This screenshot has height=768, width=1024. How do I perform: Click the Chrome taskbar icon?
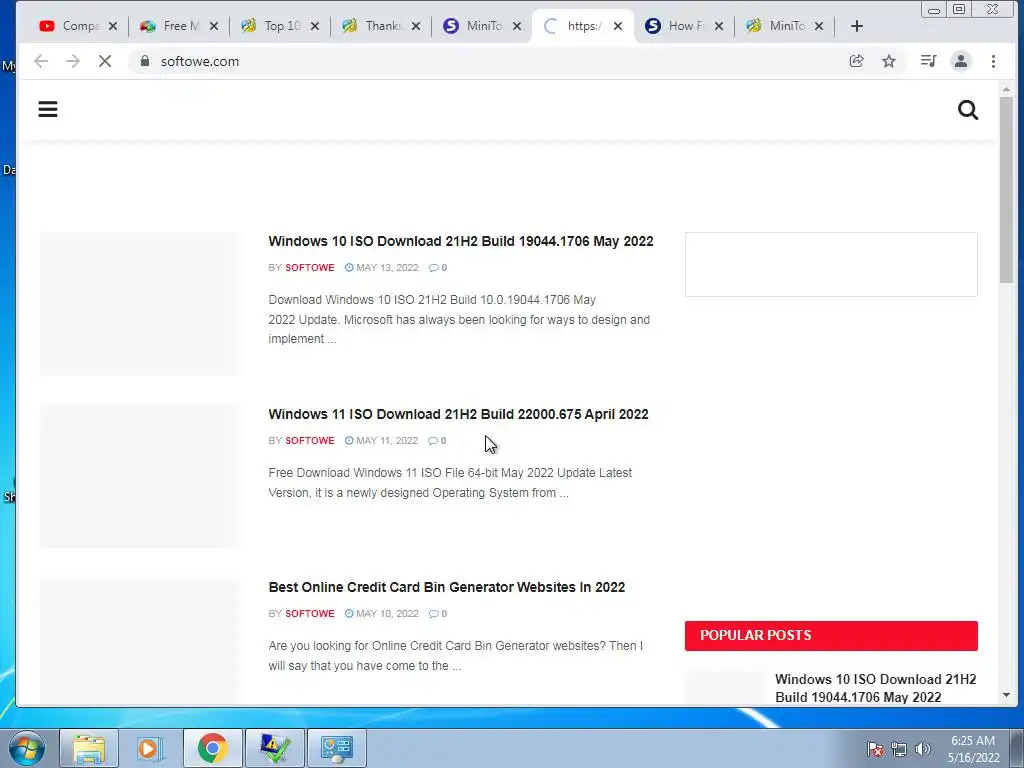tap(212, 748)
